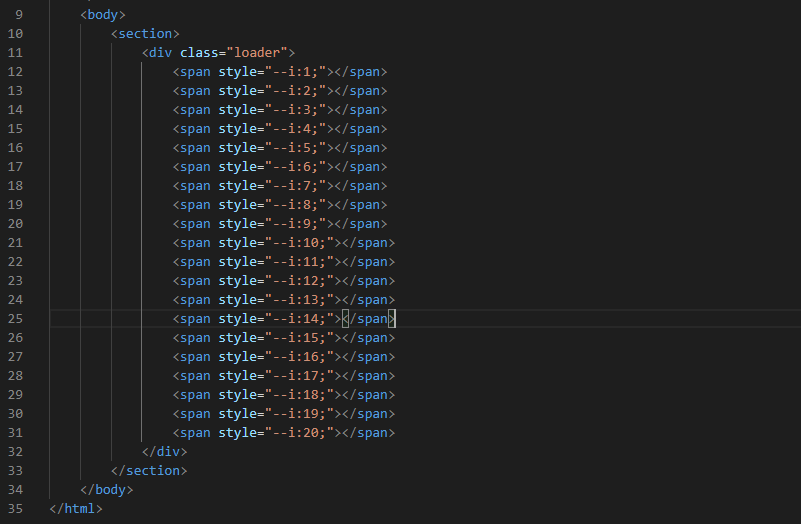Click the --i:20; style value

coord(299,433)
